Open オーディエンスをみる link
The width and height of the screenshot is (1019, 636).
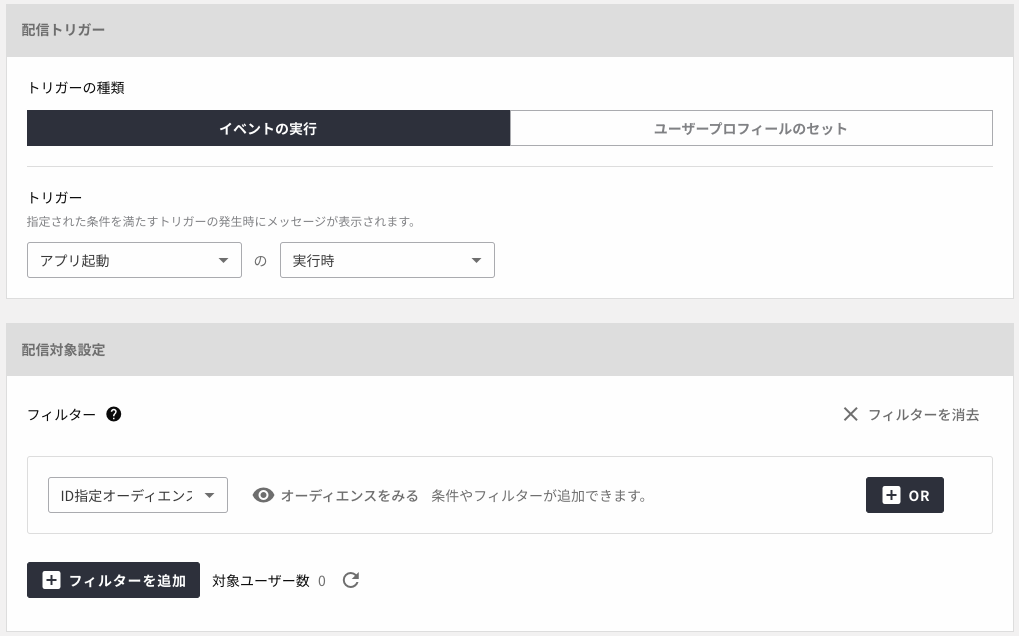pos(350,496)
